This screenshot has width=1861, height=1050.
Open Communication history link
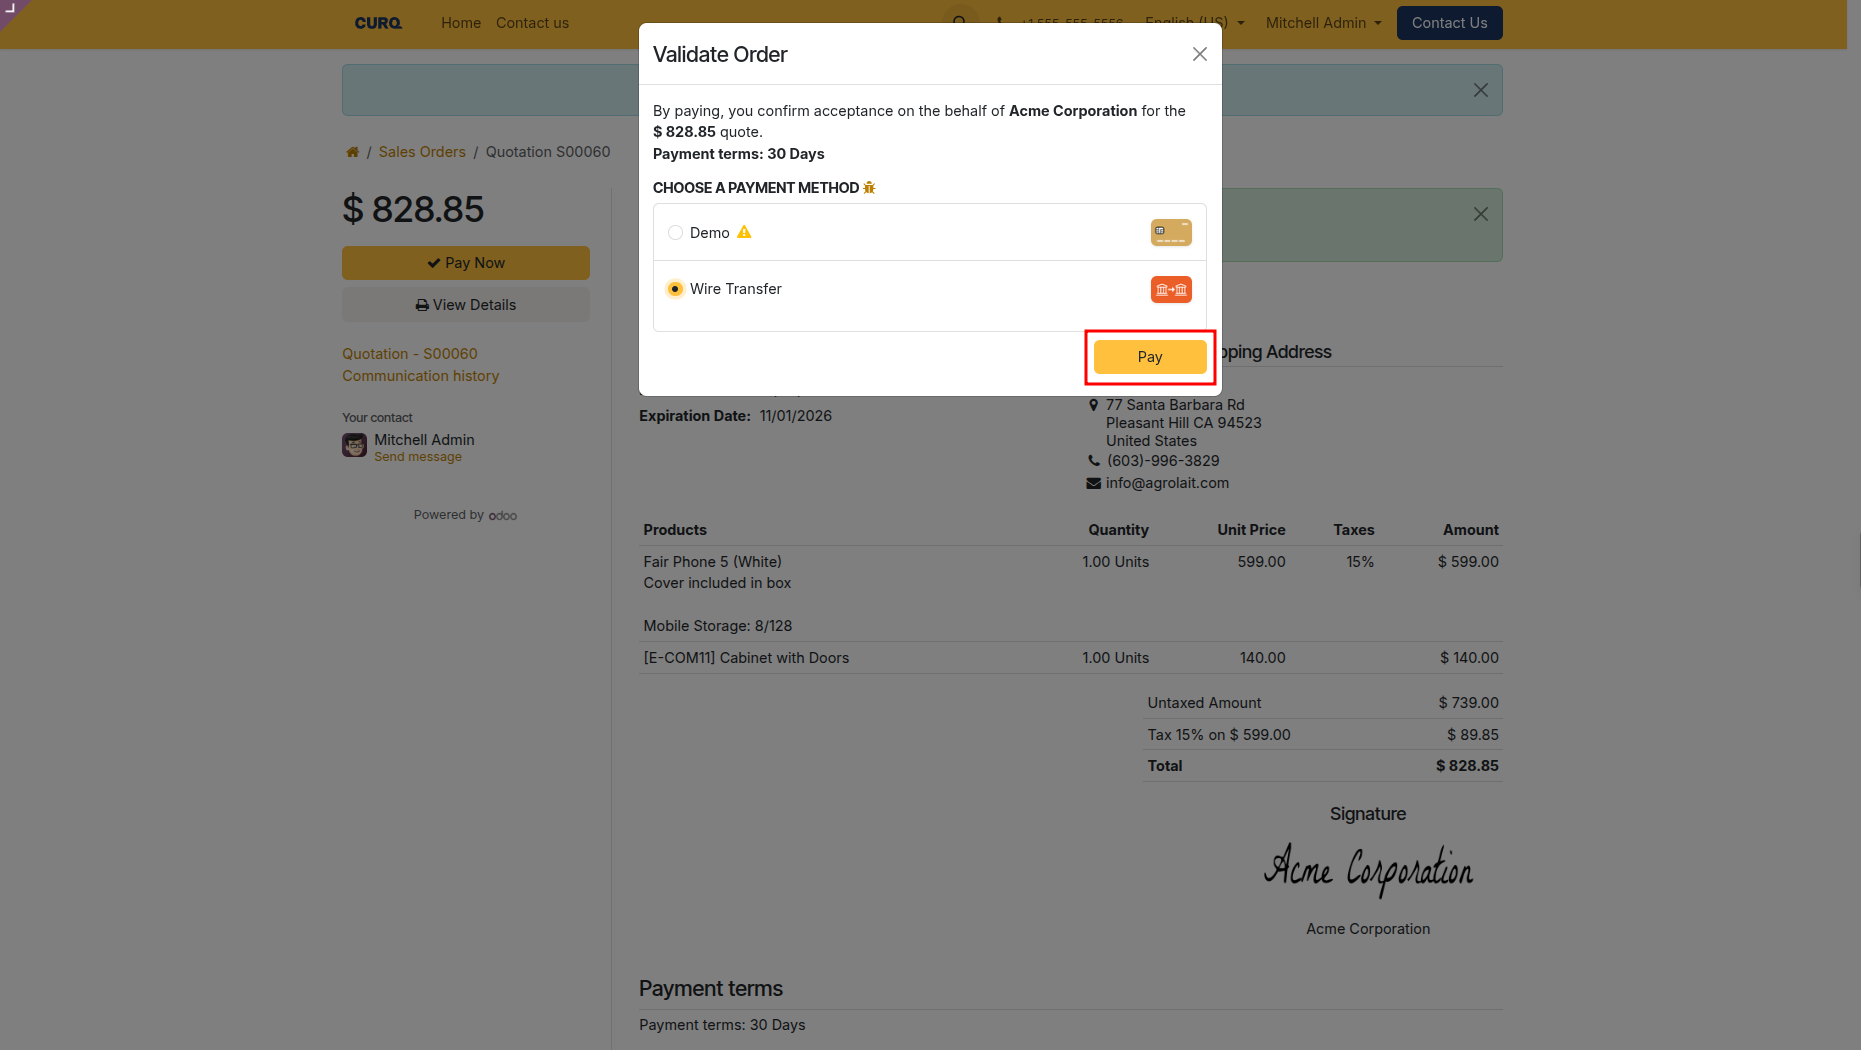420,376
